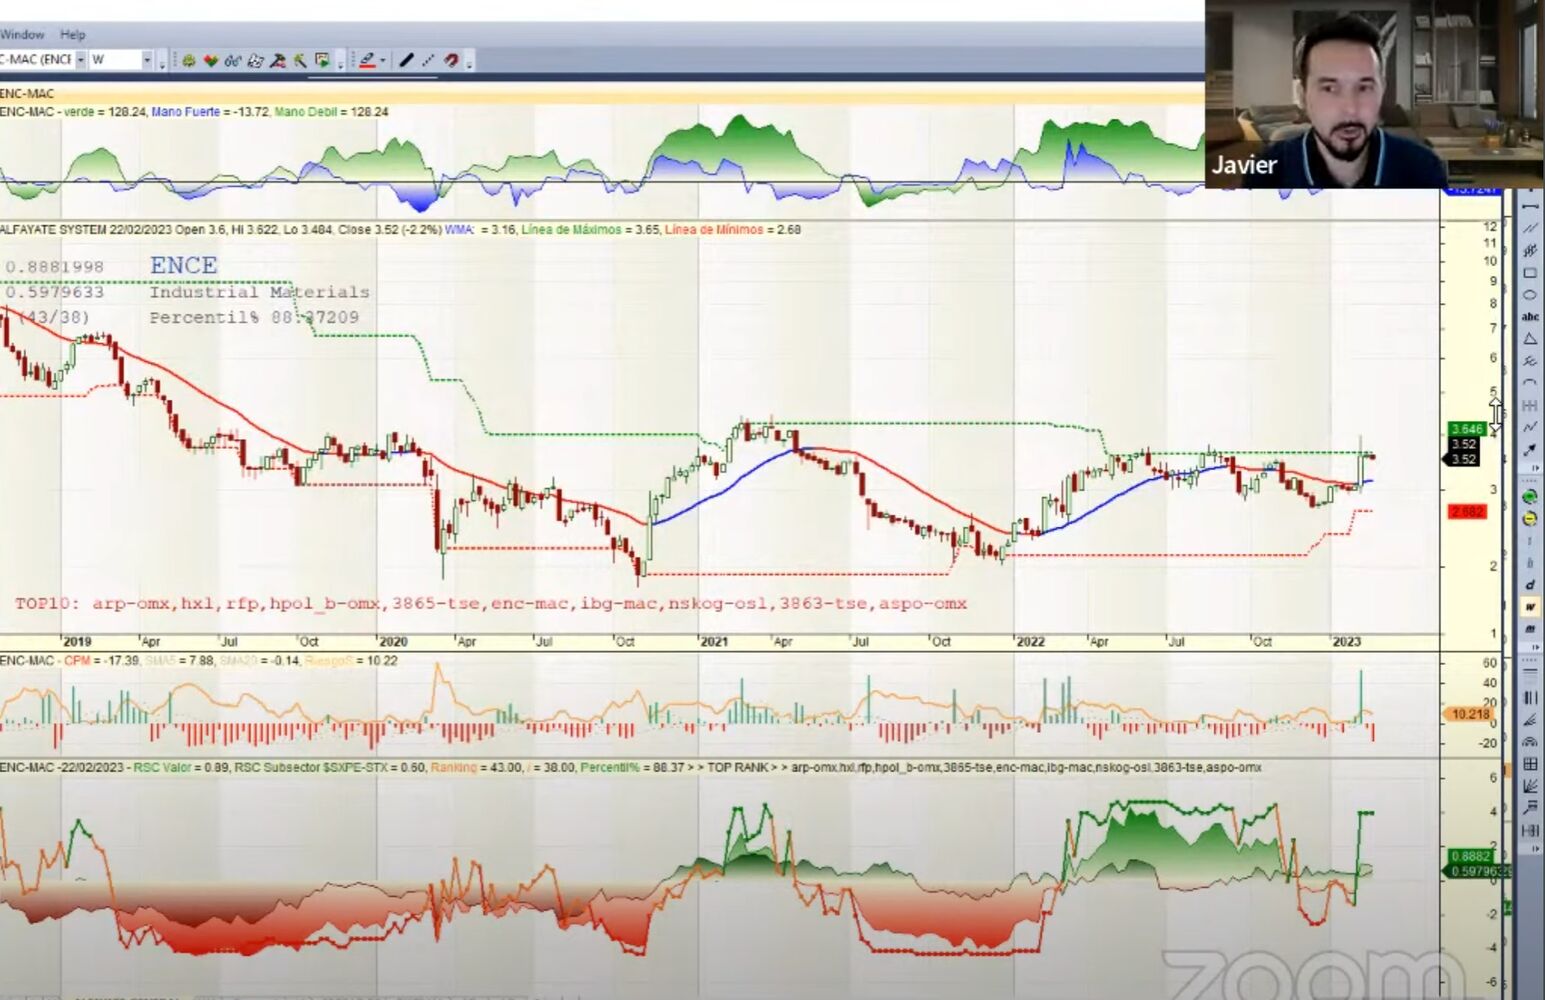
Task: Click the yellow zoom-out circle icon
Action: (x=1530, y=519)
